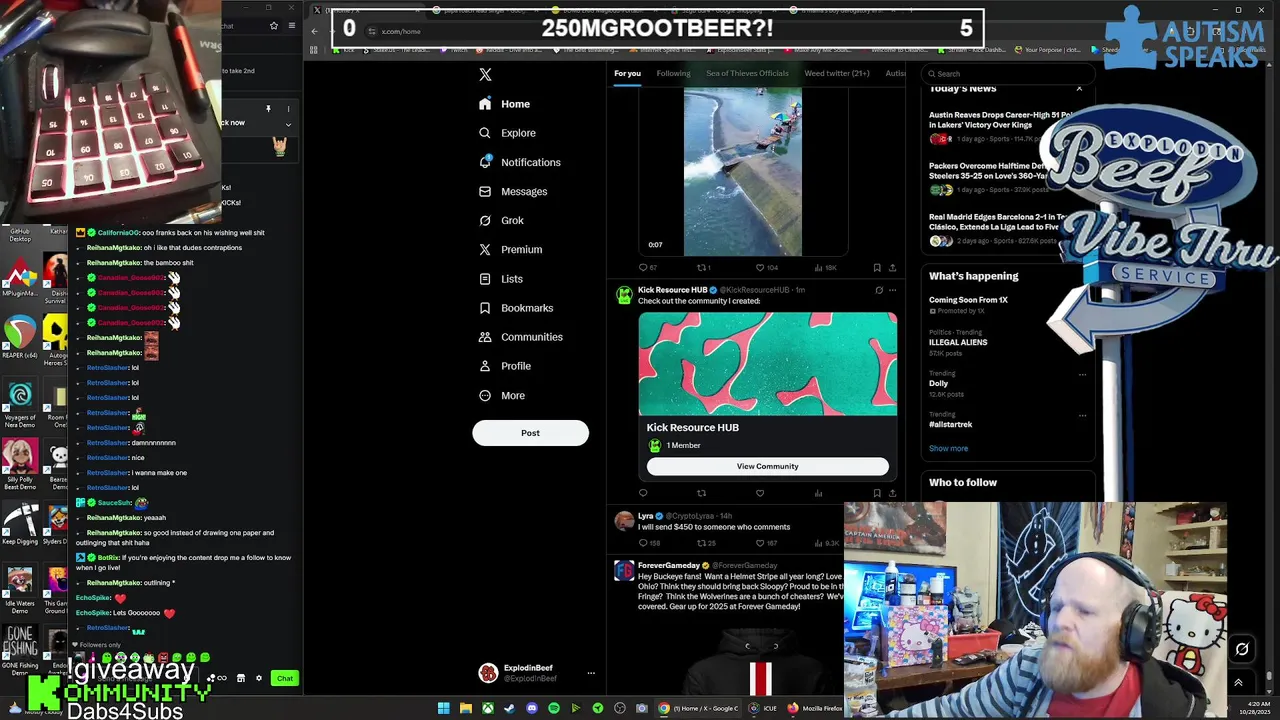Screen dimensions: 1280x720
Task: Repost the water slide video post
Action: tap(702, 268)
